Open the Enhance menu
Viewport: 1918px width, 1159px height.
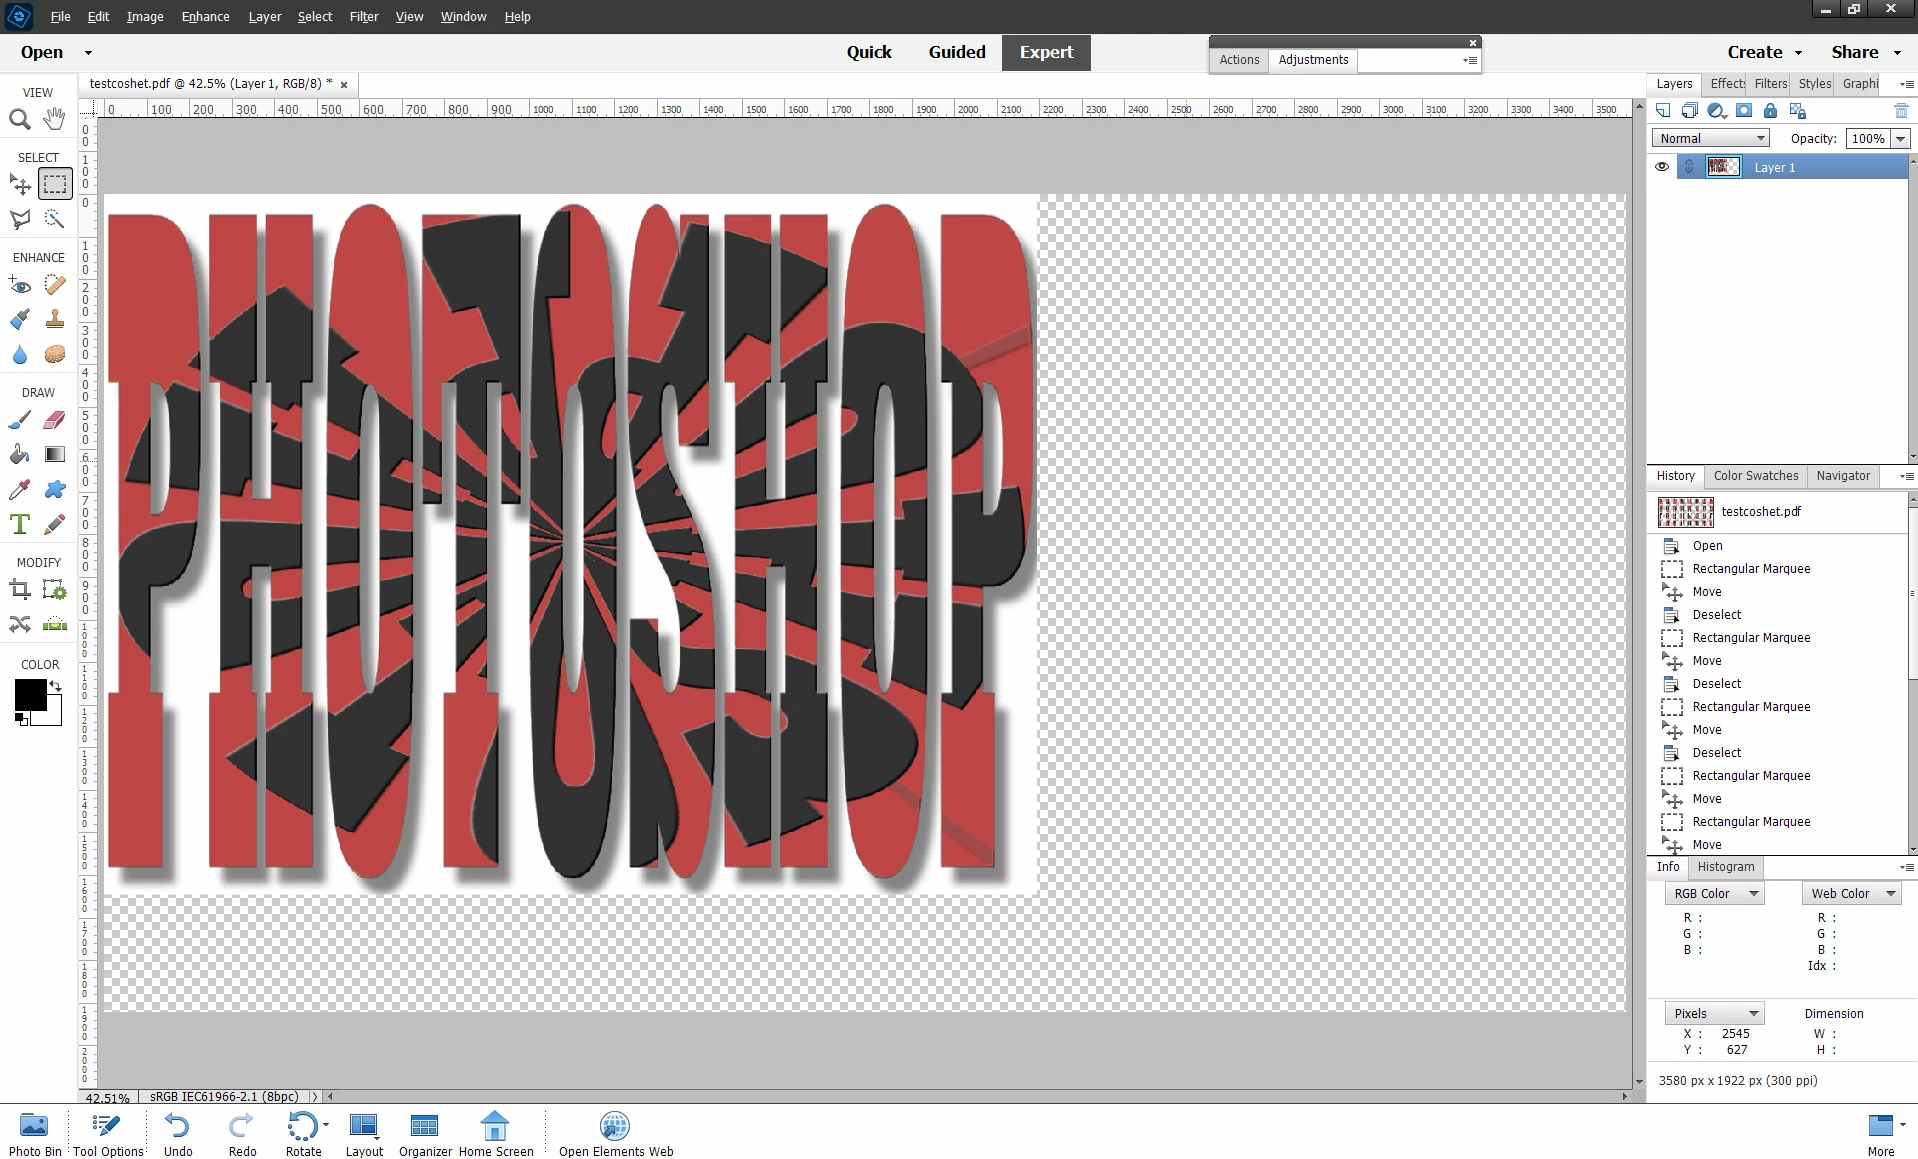pyautogui.click(x=205, y=17)
